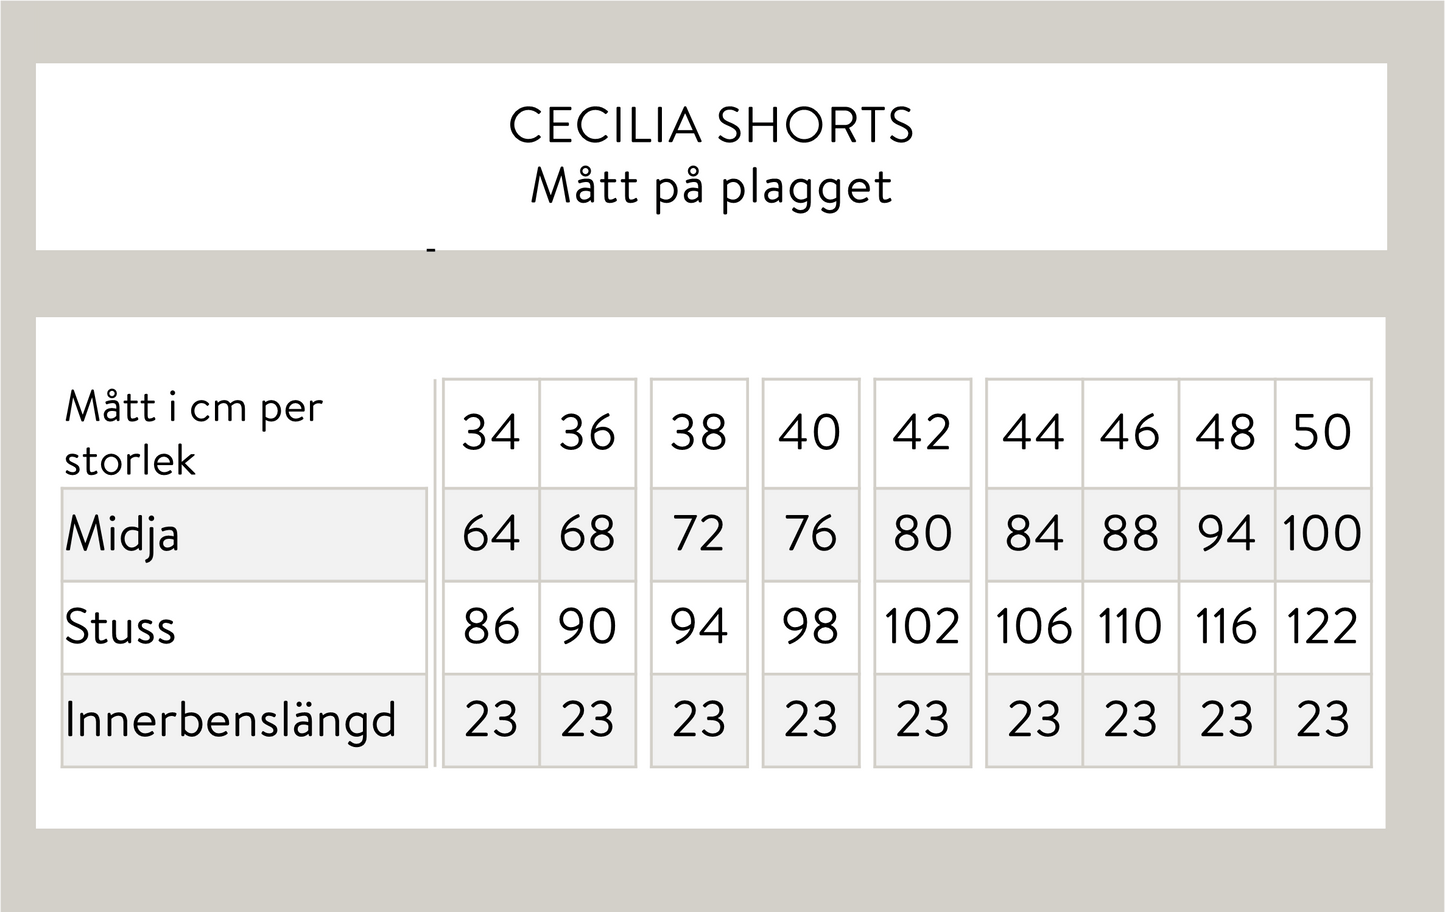Select the Stuss row label
The height and width of the screenshot is (912, 1445).
coord(120,627)
